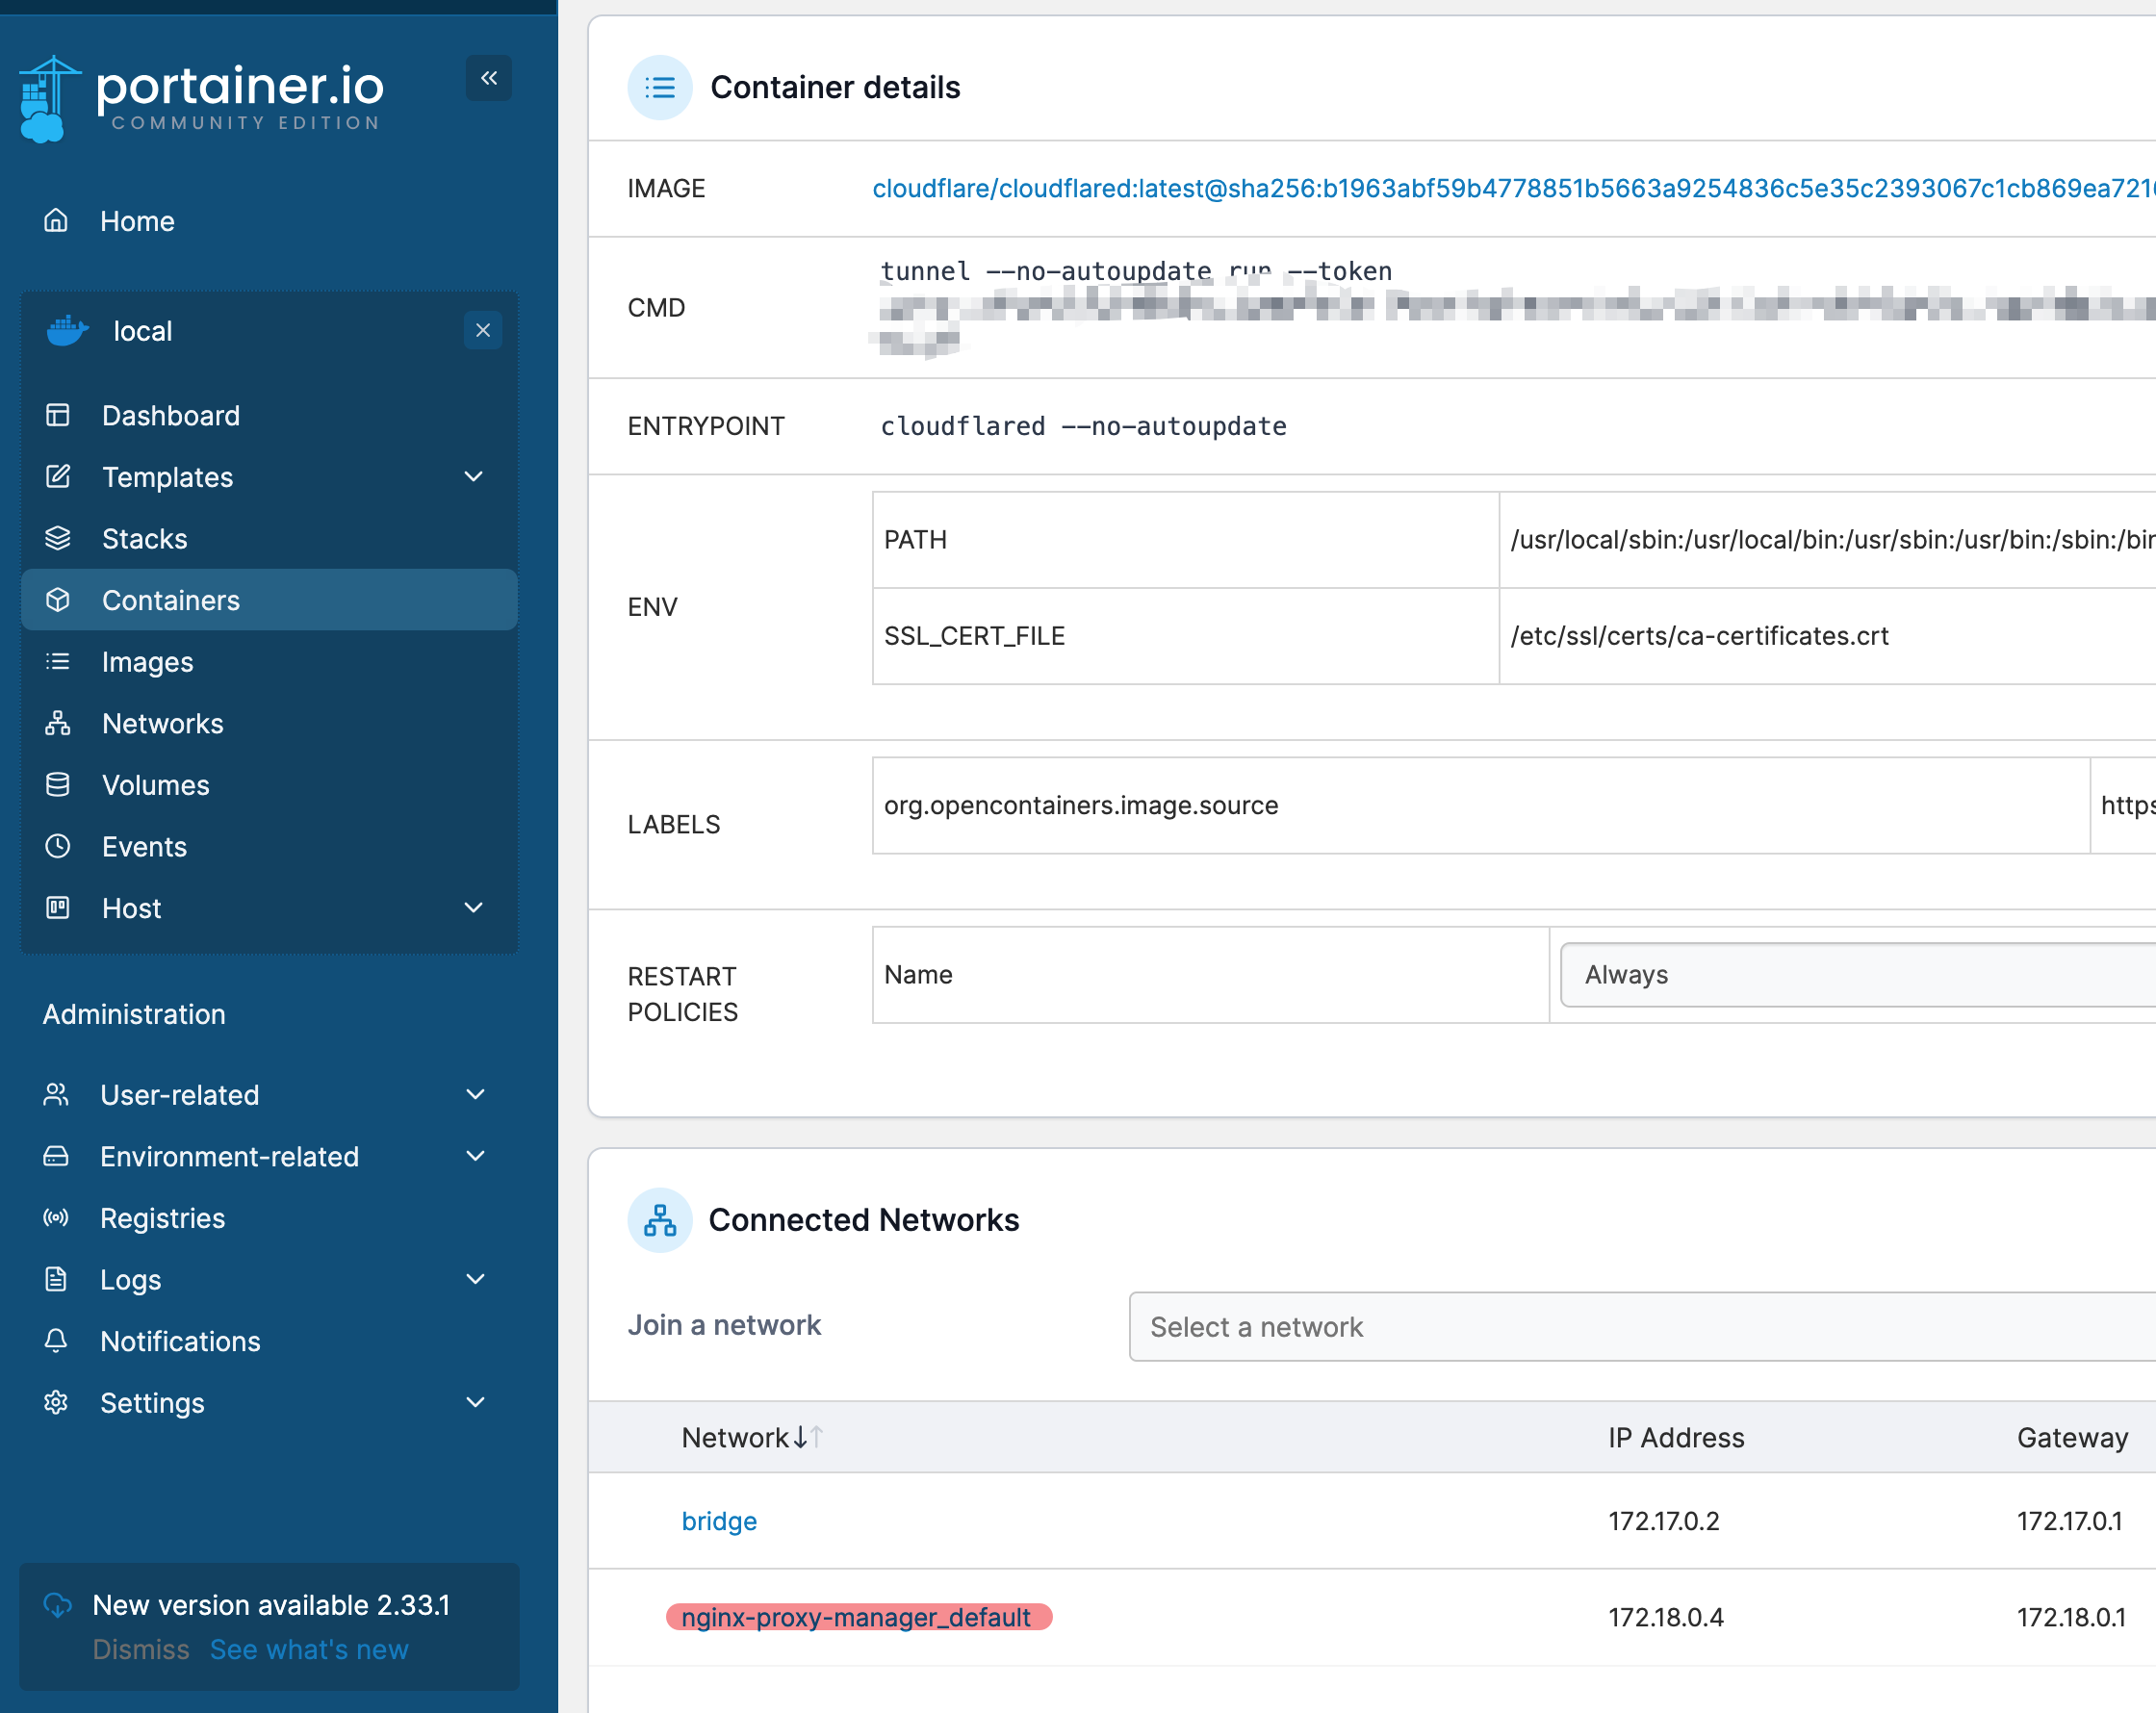
Task: Close the local environment with the X button
Action: [483, 330]
